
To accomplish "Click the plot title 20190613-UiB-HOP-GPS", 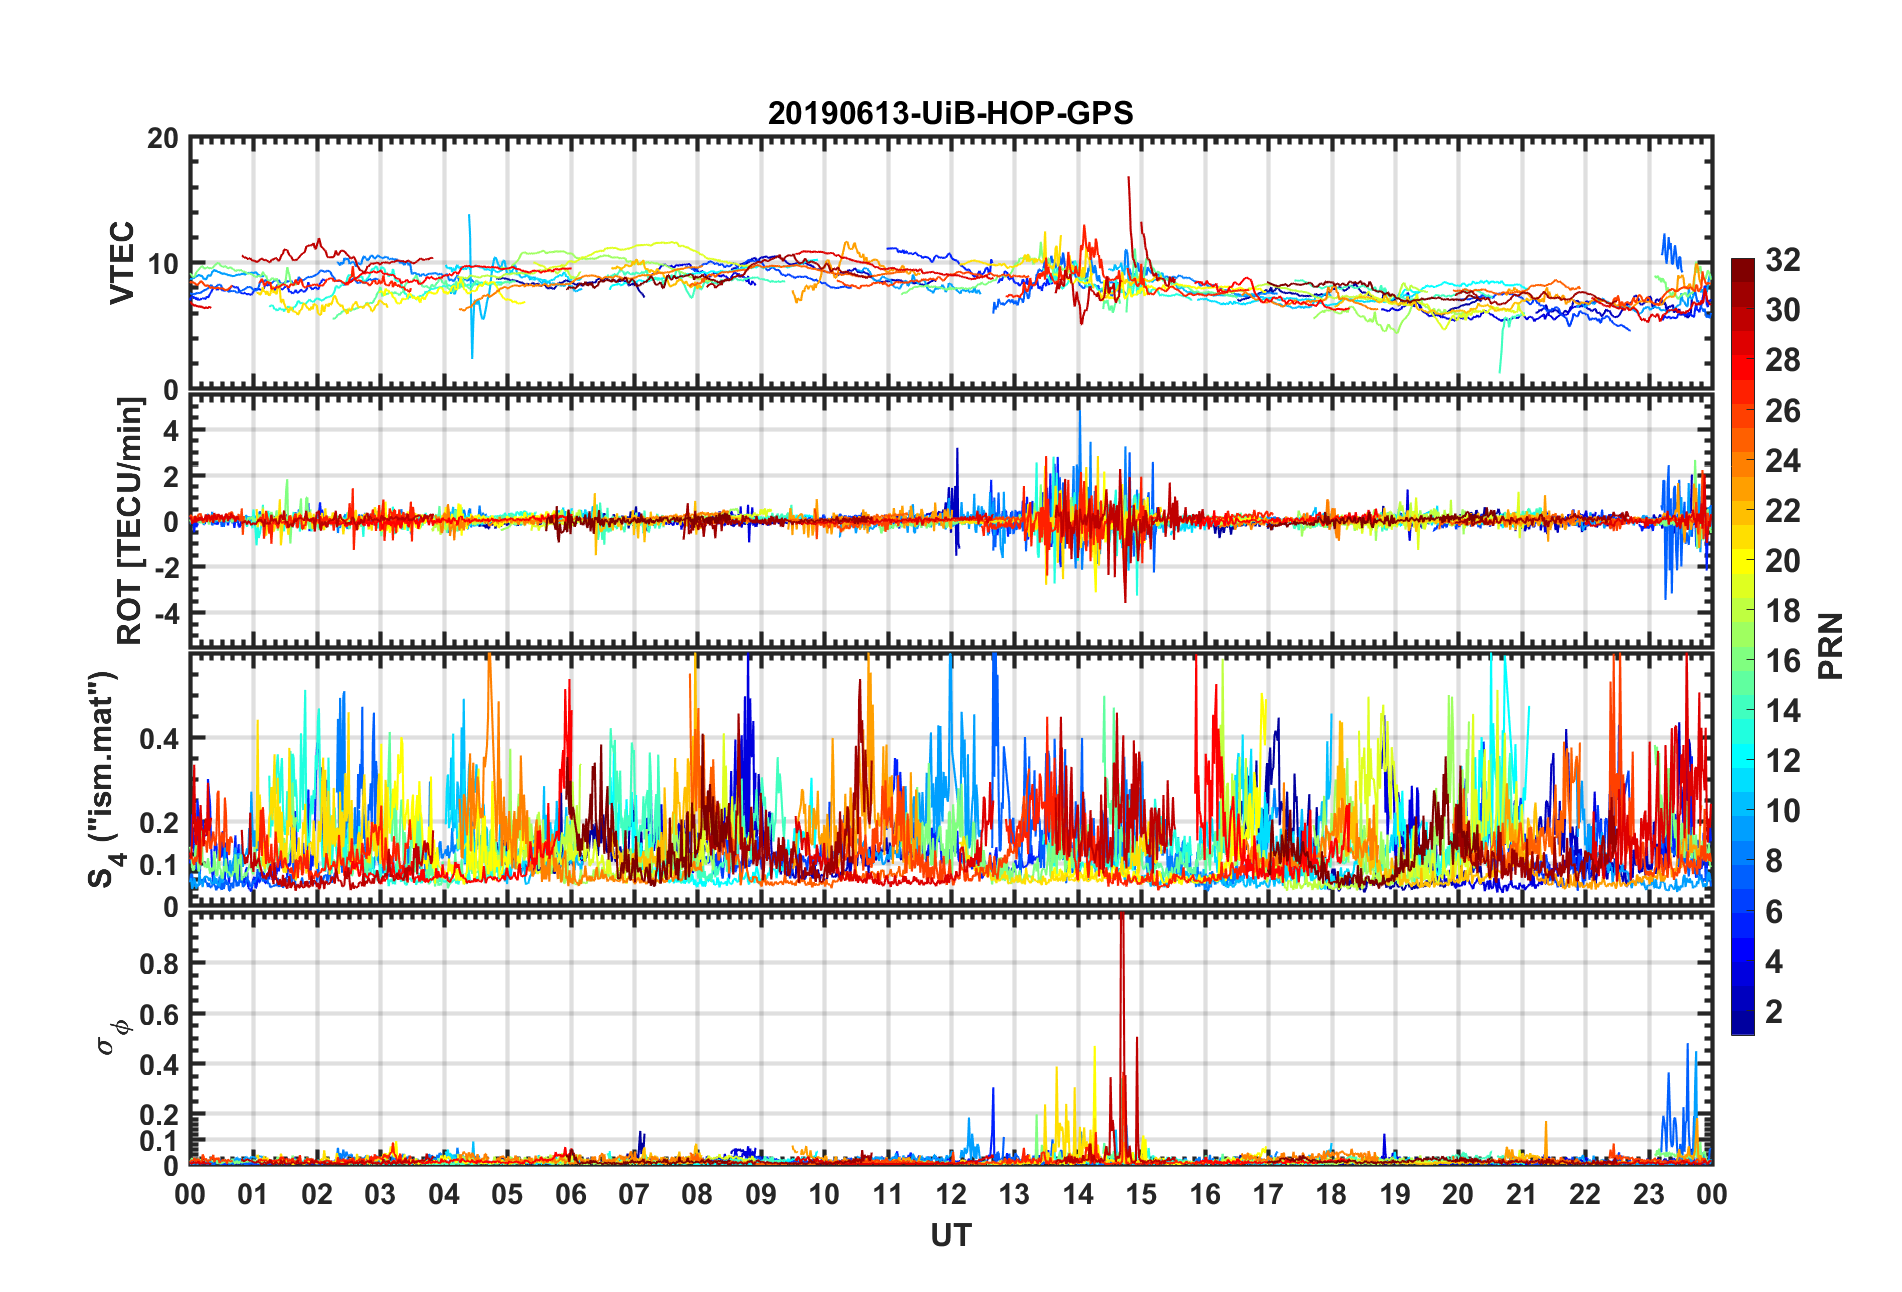I will [x=950, y=113].
